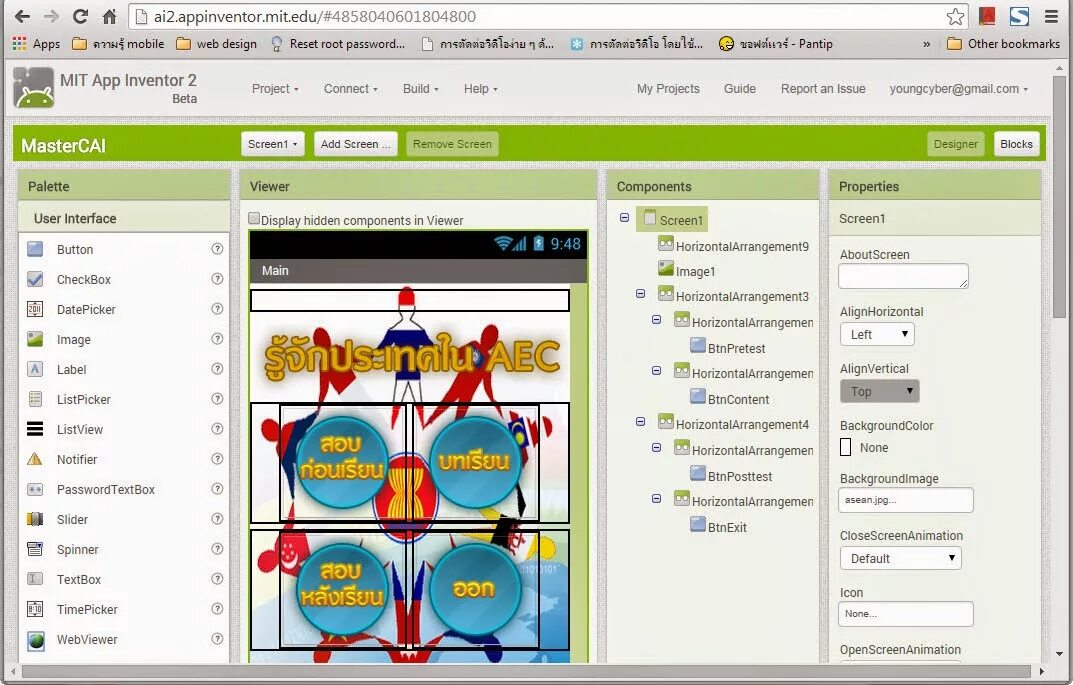Open the Project menu
Screen dimensions: 1073x685
point(275,89)
